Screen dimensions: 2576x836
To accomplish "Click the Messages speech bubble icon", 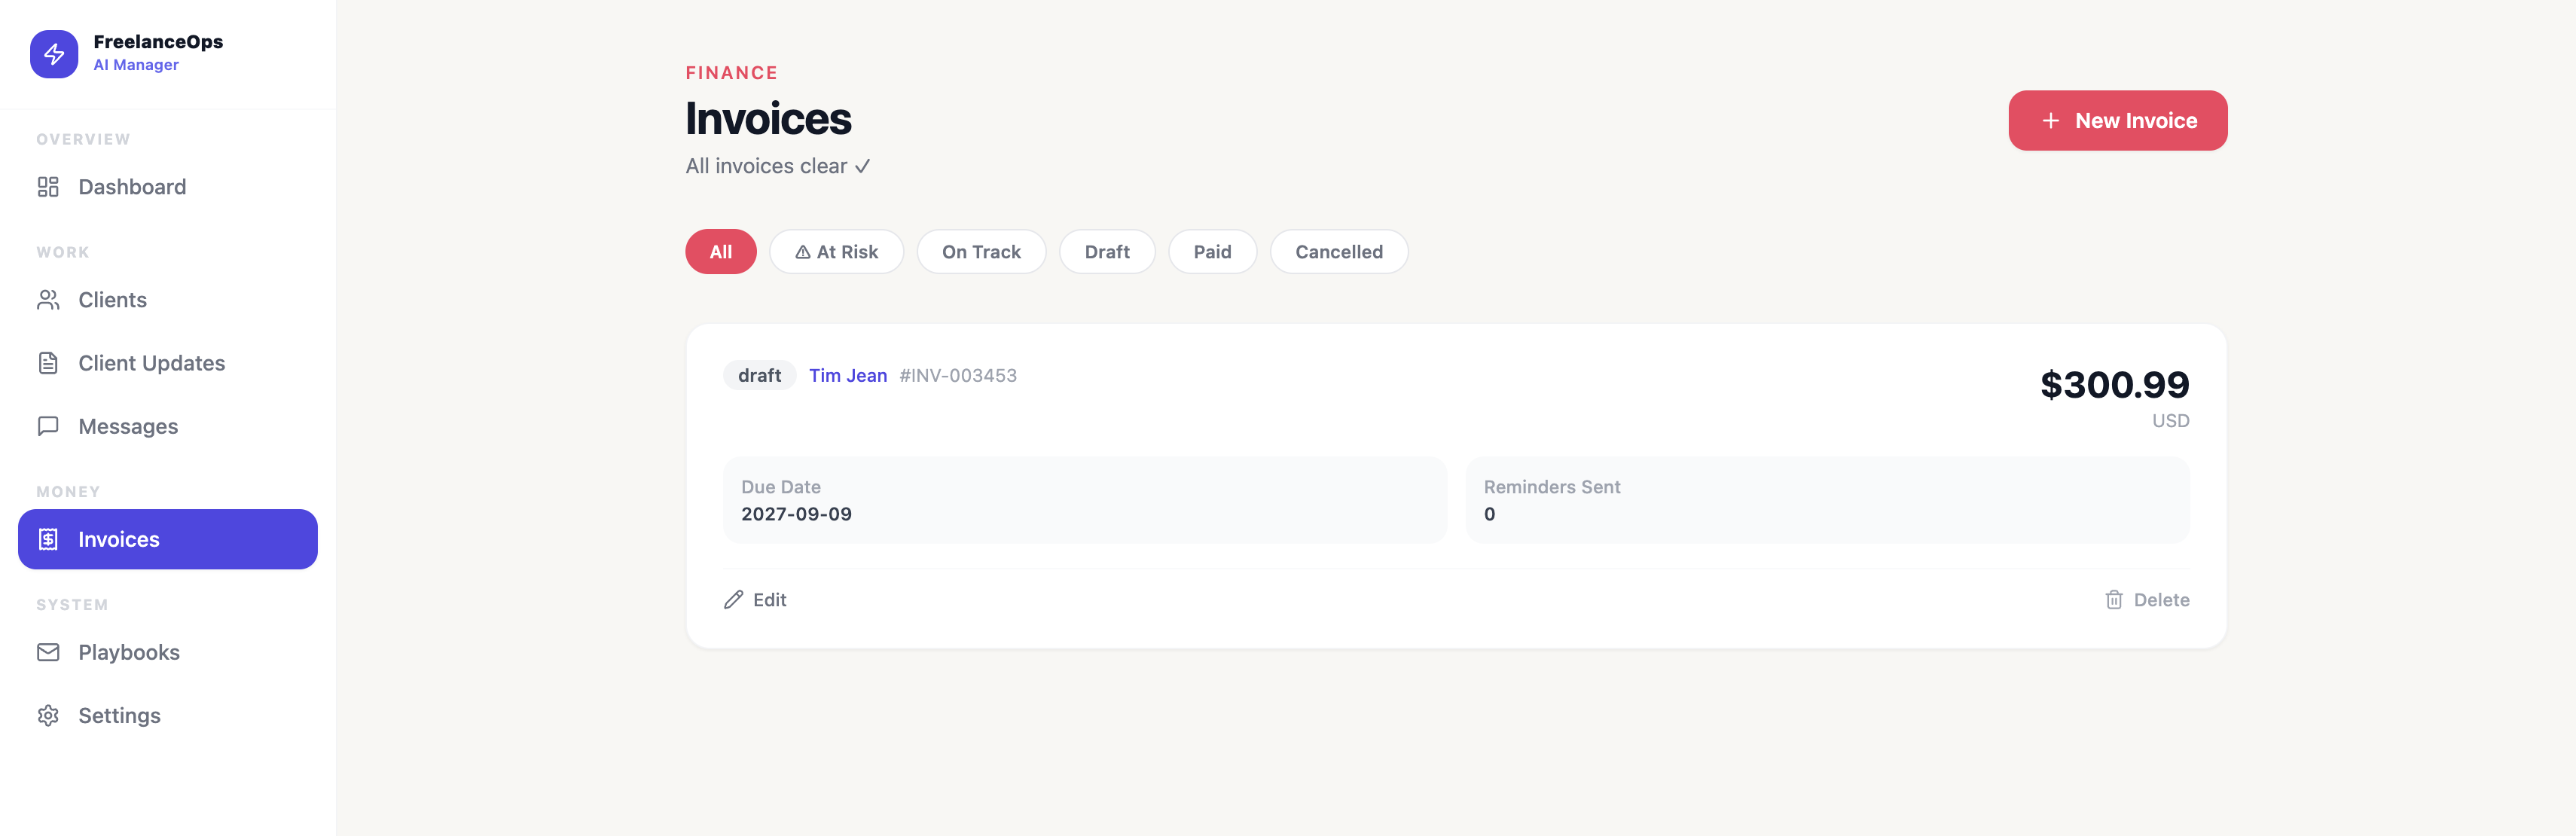I will pyautogui.click(x=48, y=426).
